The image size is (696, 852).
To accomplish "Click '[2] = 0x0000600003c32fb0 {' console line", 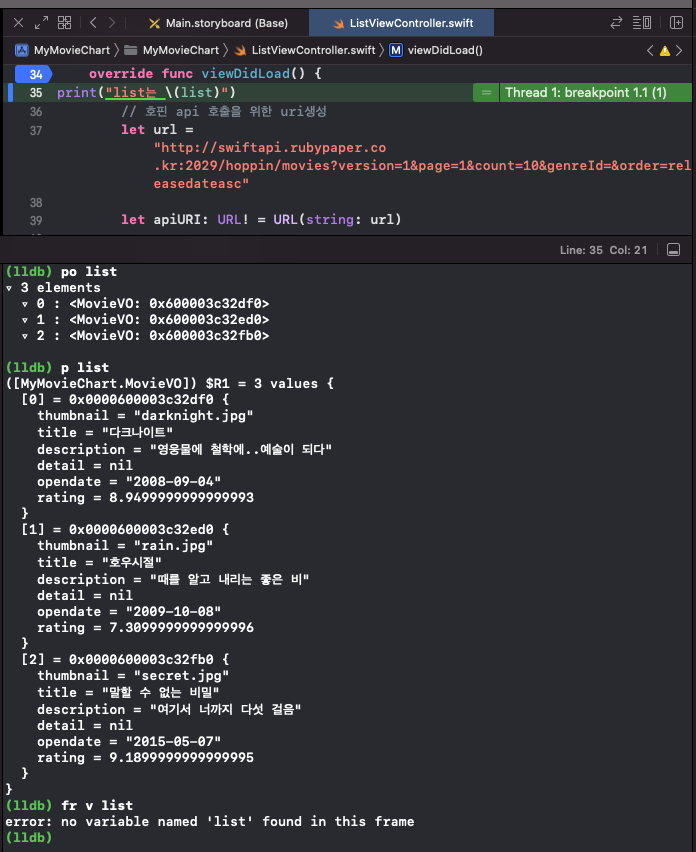I will click(125, 660).
